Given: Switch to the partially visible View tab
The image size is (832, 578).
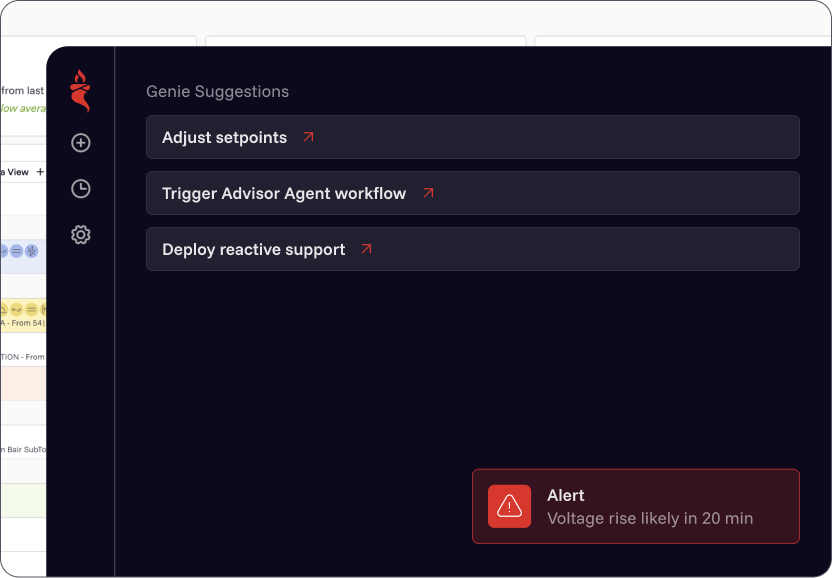Looking at the screenshot, I should (16, 172).
